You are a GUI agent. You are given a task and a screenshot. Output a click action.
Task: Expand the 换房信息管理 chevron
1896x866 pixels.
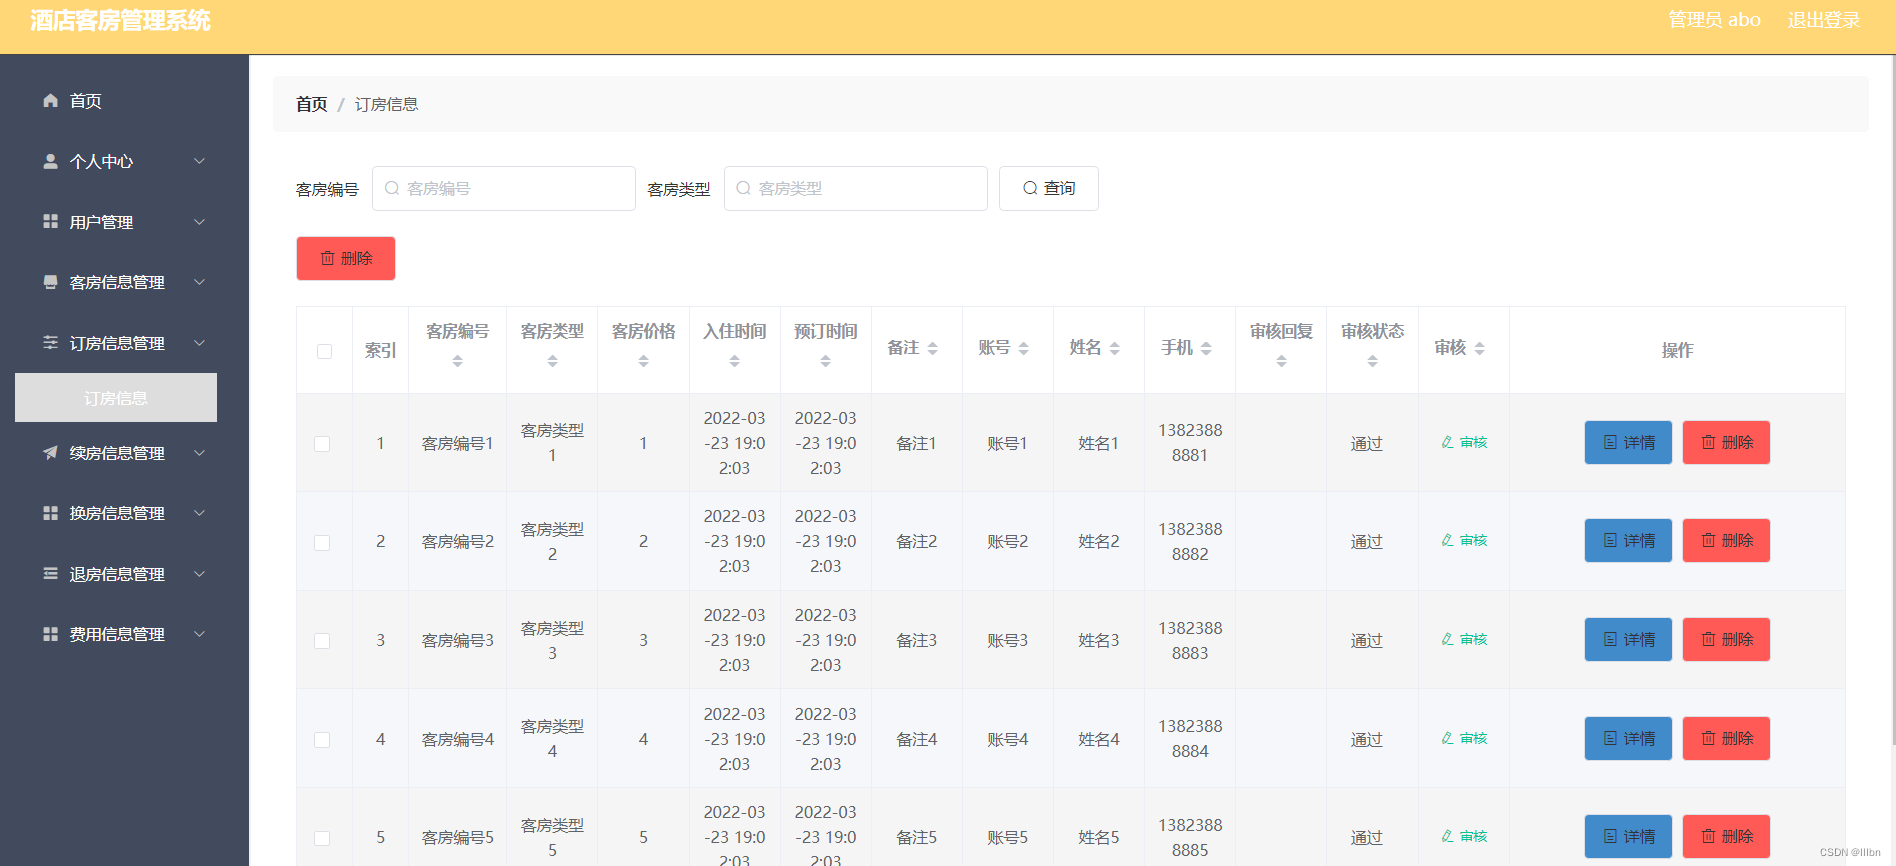tap(199, 513)
